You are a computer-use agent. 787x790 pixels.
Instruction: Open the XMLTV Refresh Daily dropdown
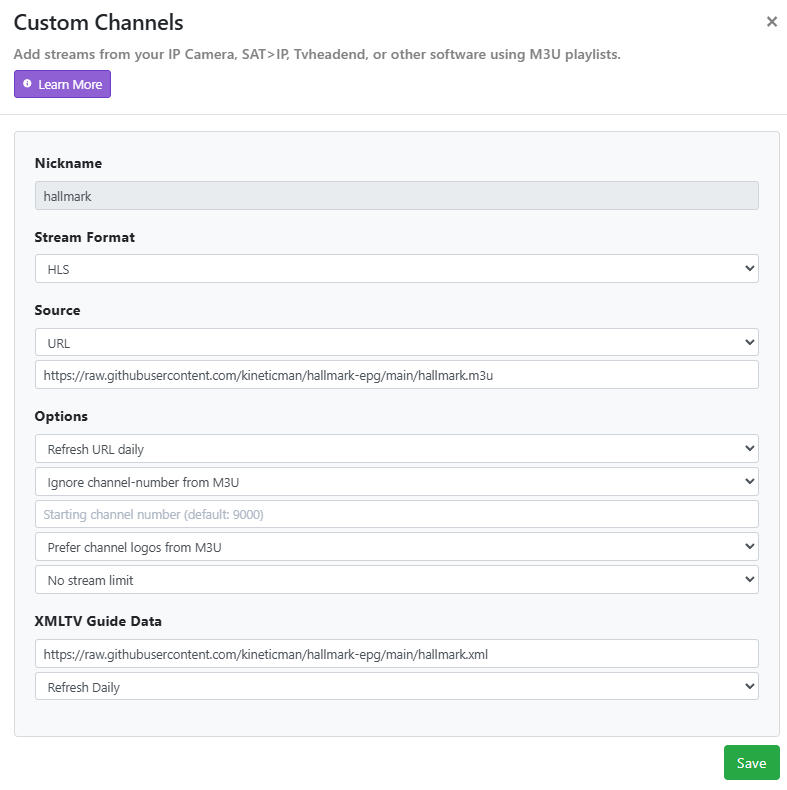396,687
